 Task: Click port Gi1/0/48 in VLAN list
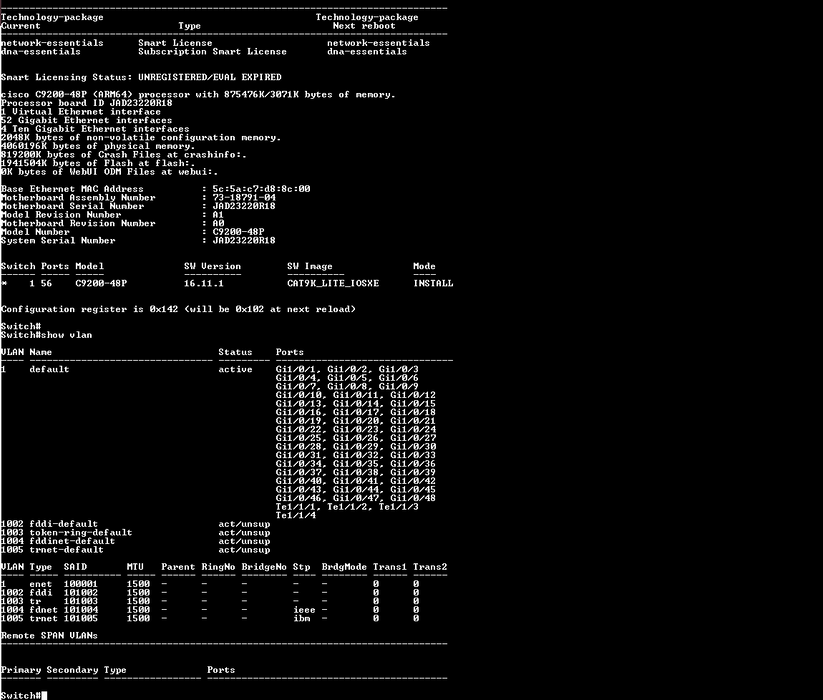tap(413, 498)
